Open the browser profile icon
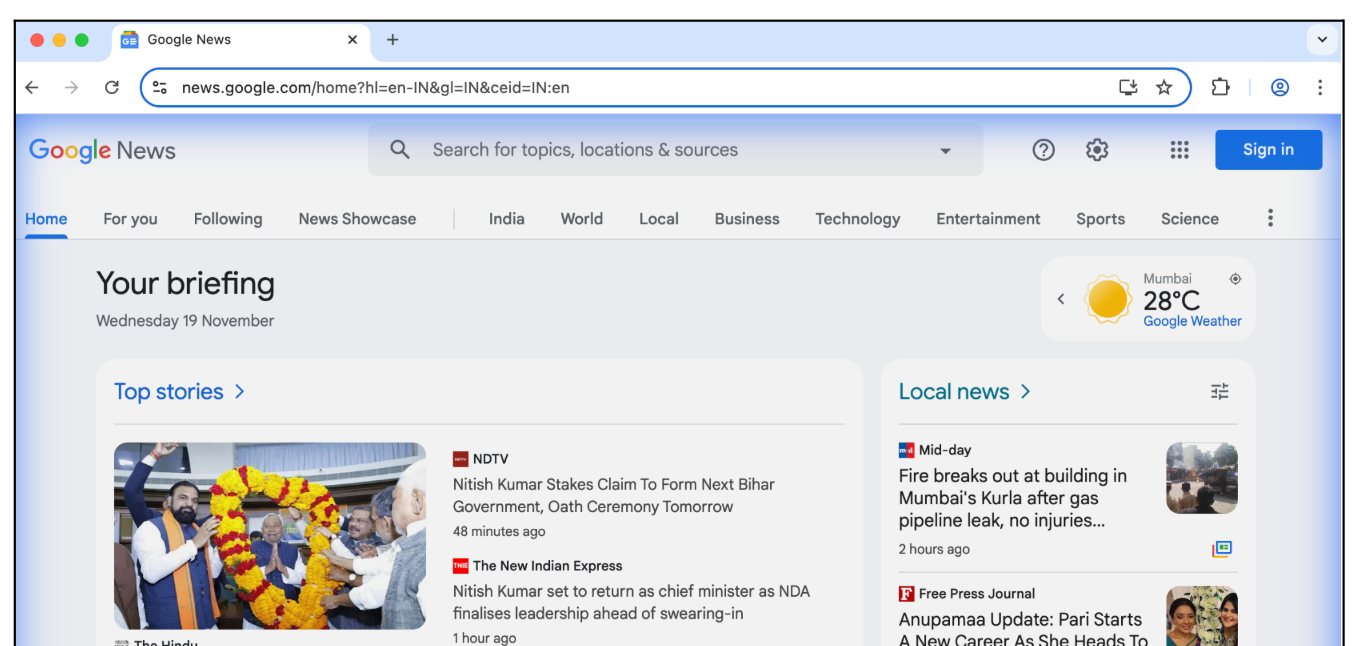The height and width of the screenshot is (646, 1356). click(x=1280, y=87)
